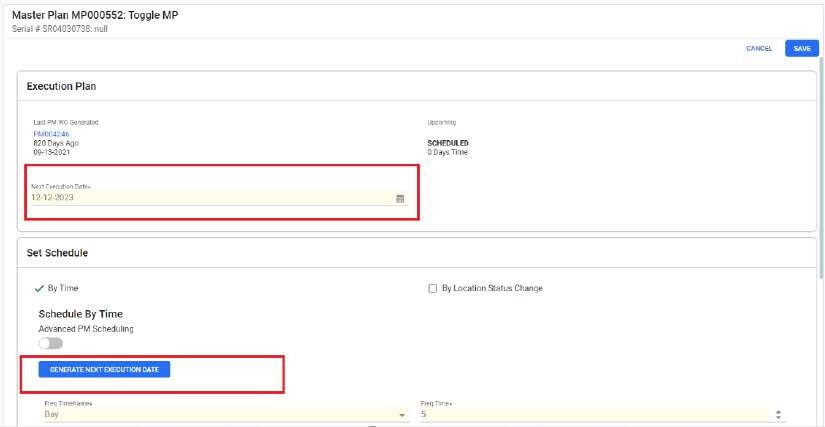
Task: Focus the Next Execution Date field
Action: [200, 198]
